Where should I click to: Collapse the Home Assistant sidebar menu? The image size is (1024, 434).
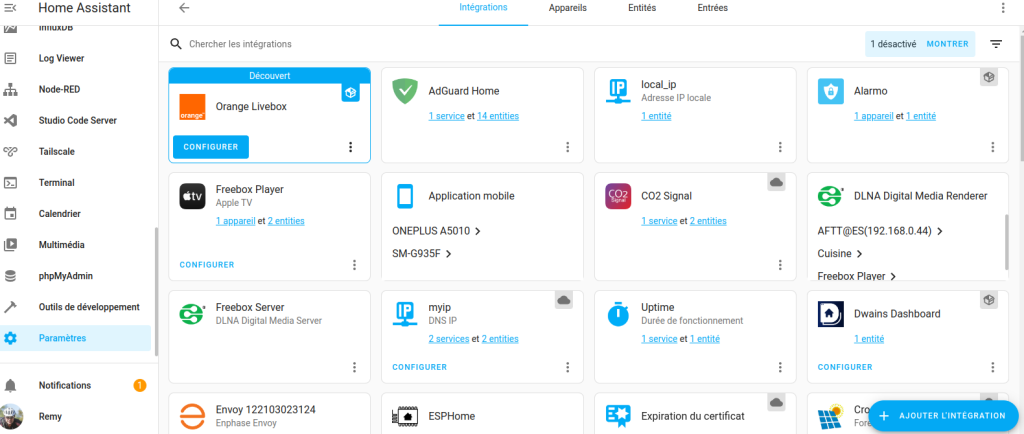(x=10, y=8)
